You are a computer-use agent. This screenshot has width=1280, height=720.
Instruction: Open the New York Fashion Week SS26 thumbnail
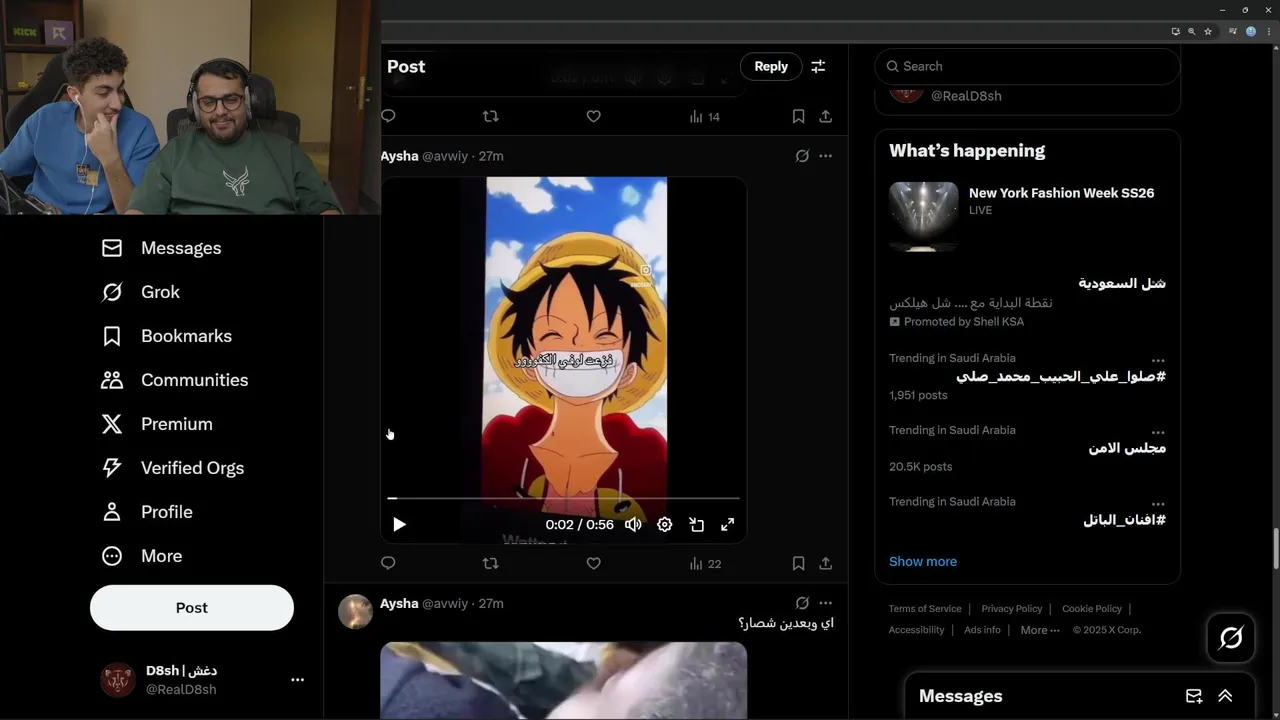tap(923, 216)
